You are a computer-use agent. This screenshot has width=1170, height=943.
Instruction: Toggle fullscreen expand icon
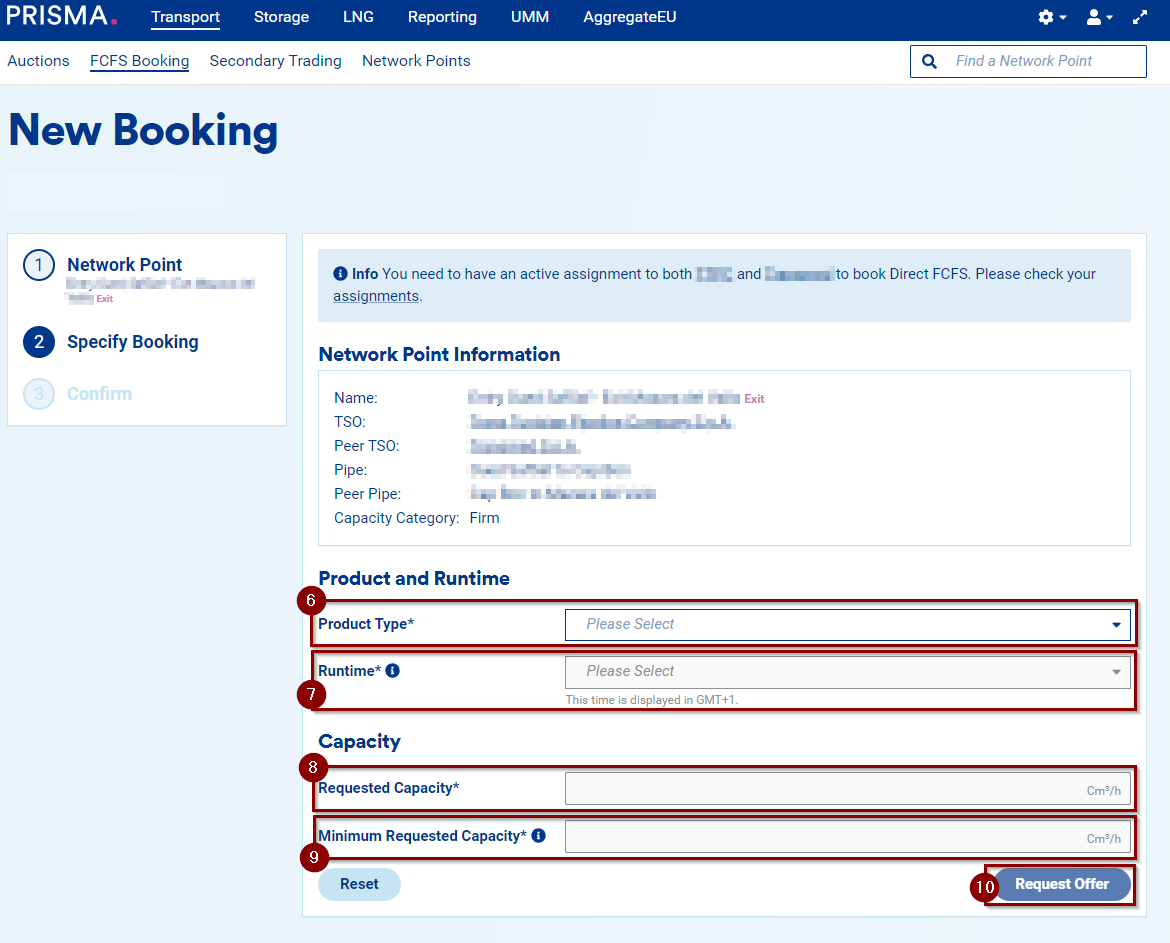pyautogui.click(x=1140, y=17)
